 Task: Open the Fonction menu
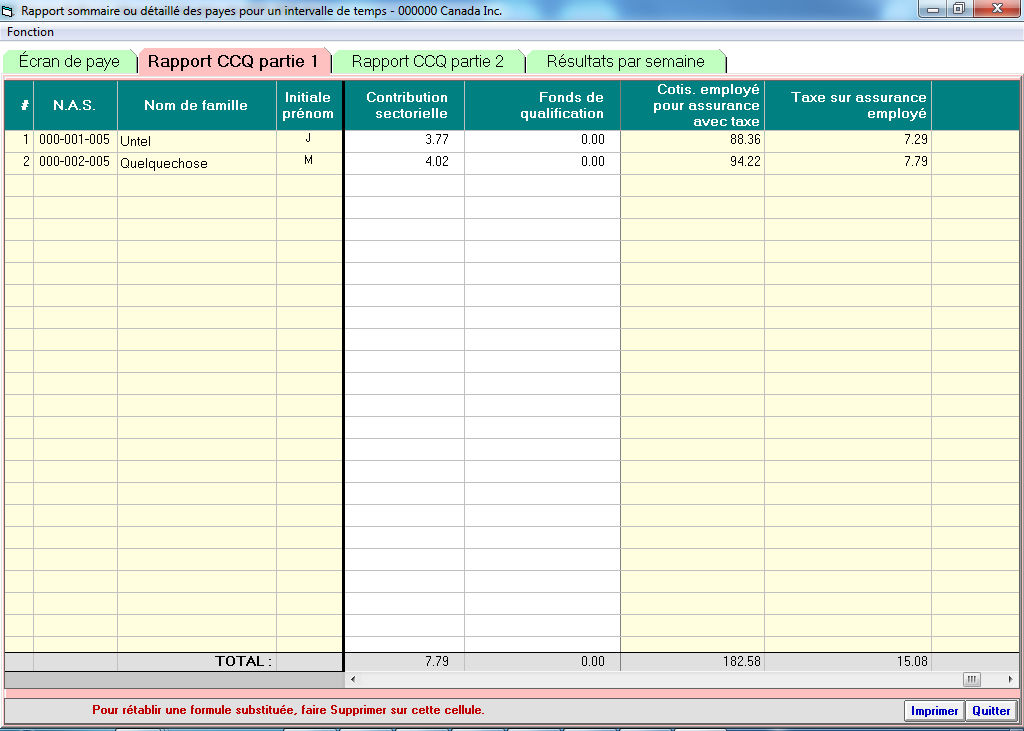tap(31, 32)
